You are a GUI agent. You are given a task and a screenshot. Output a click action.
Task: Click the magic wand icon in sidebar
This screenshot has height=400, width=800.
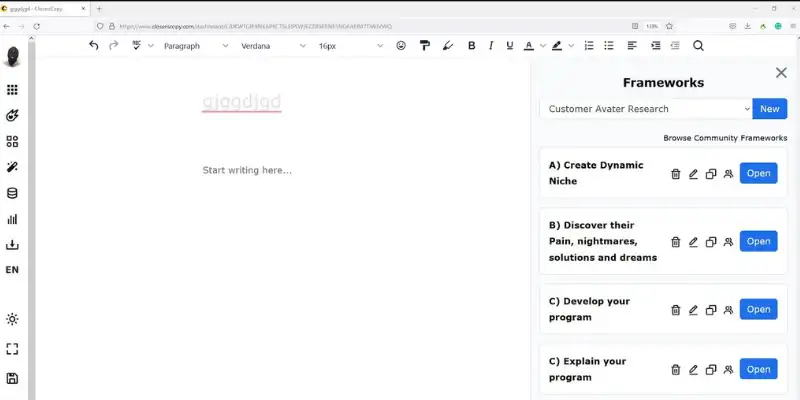(12, 167)
